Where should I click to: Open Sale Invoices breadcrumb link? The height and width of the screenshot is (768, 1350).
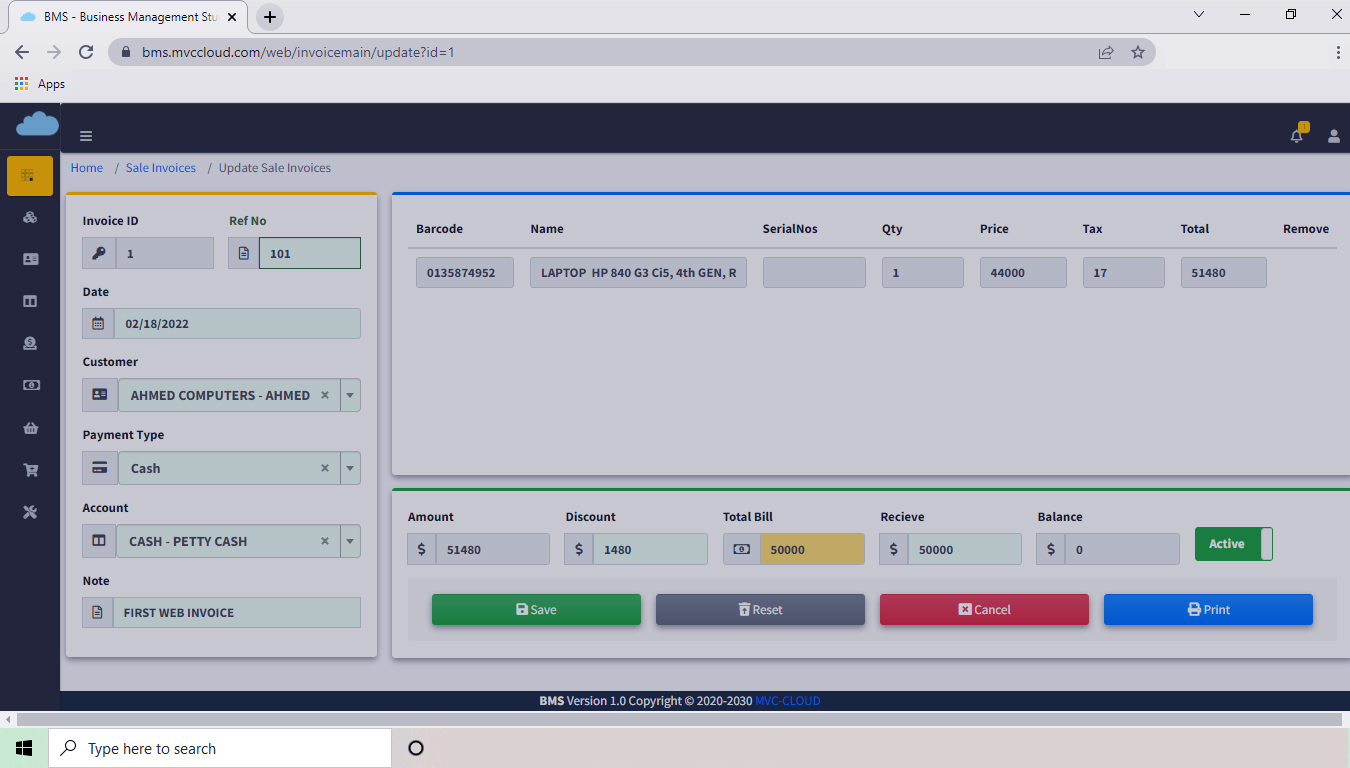click(160, 168)
